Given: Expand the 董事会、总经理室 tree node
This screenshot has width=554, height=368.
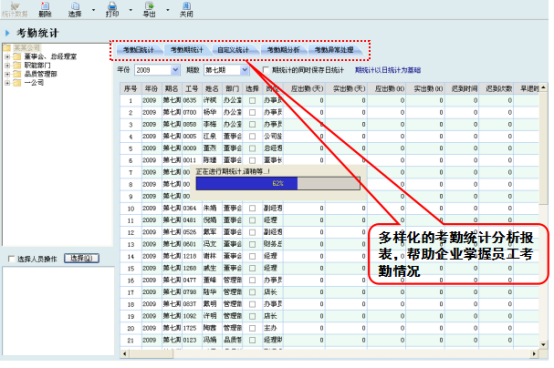Looking at the screenshot, I should pos(7,57).
